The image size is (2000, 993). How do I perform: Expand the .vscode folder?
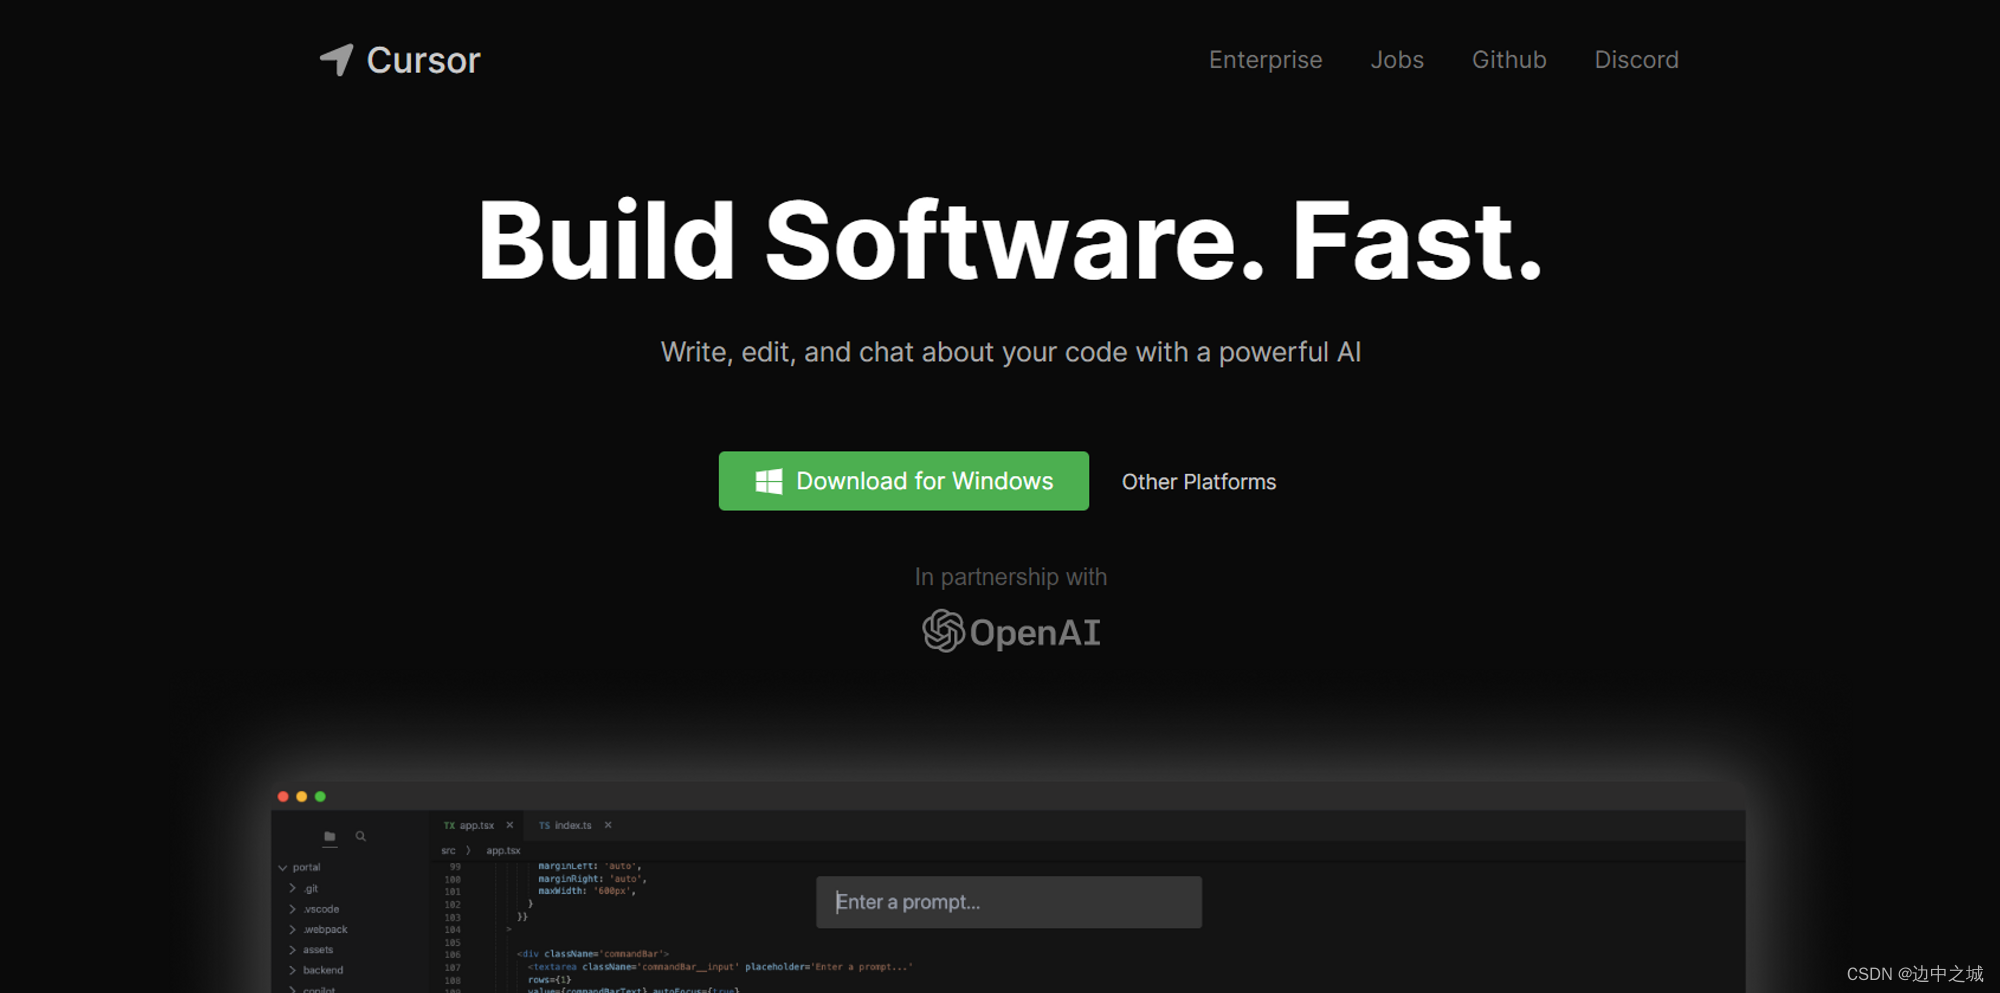tap(292, 909)
